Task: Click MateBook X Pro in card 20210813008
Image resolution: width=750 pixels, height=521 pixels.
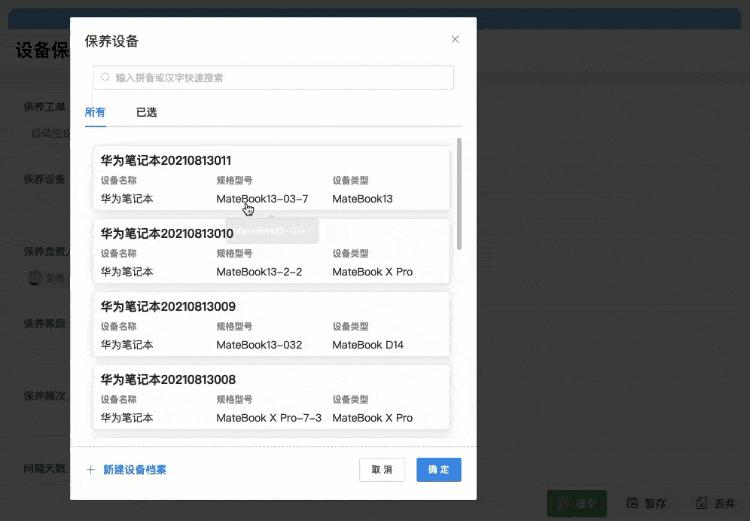Action: 373,418
